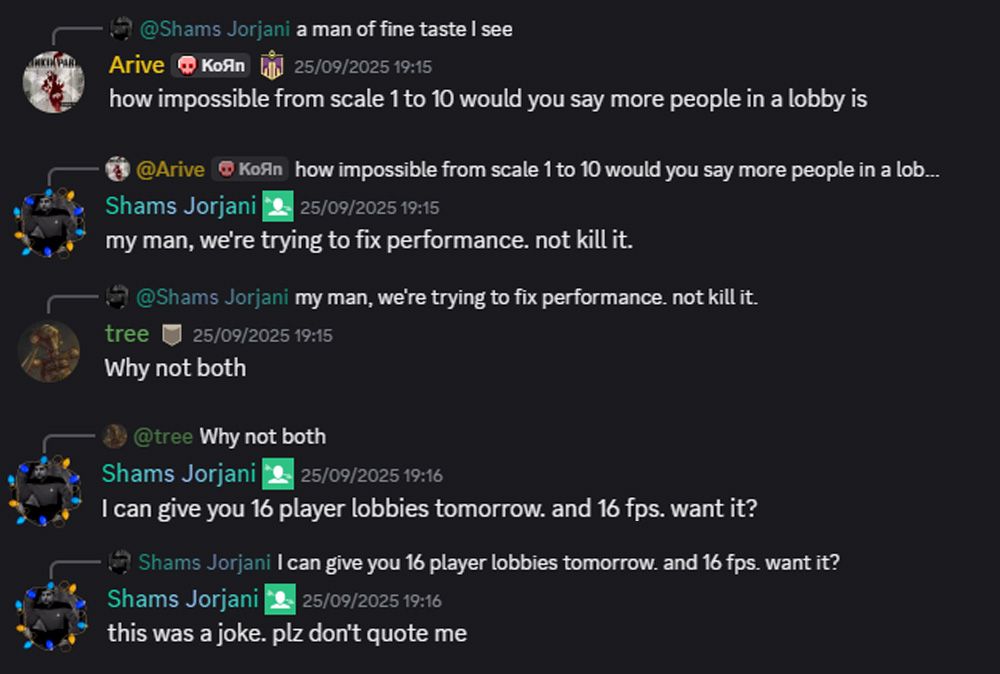
Task: Click tree's shield role badge
Action: [x=172, y=335]
